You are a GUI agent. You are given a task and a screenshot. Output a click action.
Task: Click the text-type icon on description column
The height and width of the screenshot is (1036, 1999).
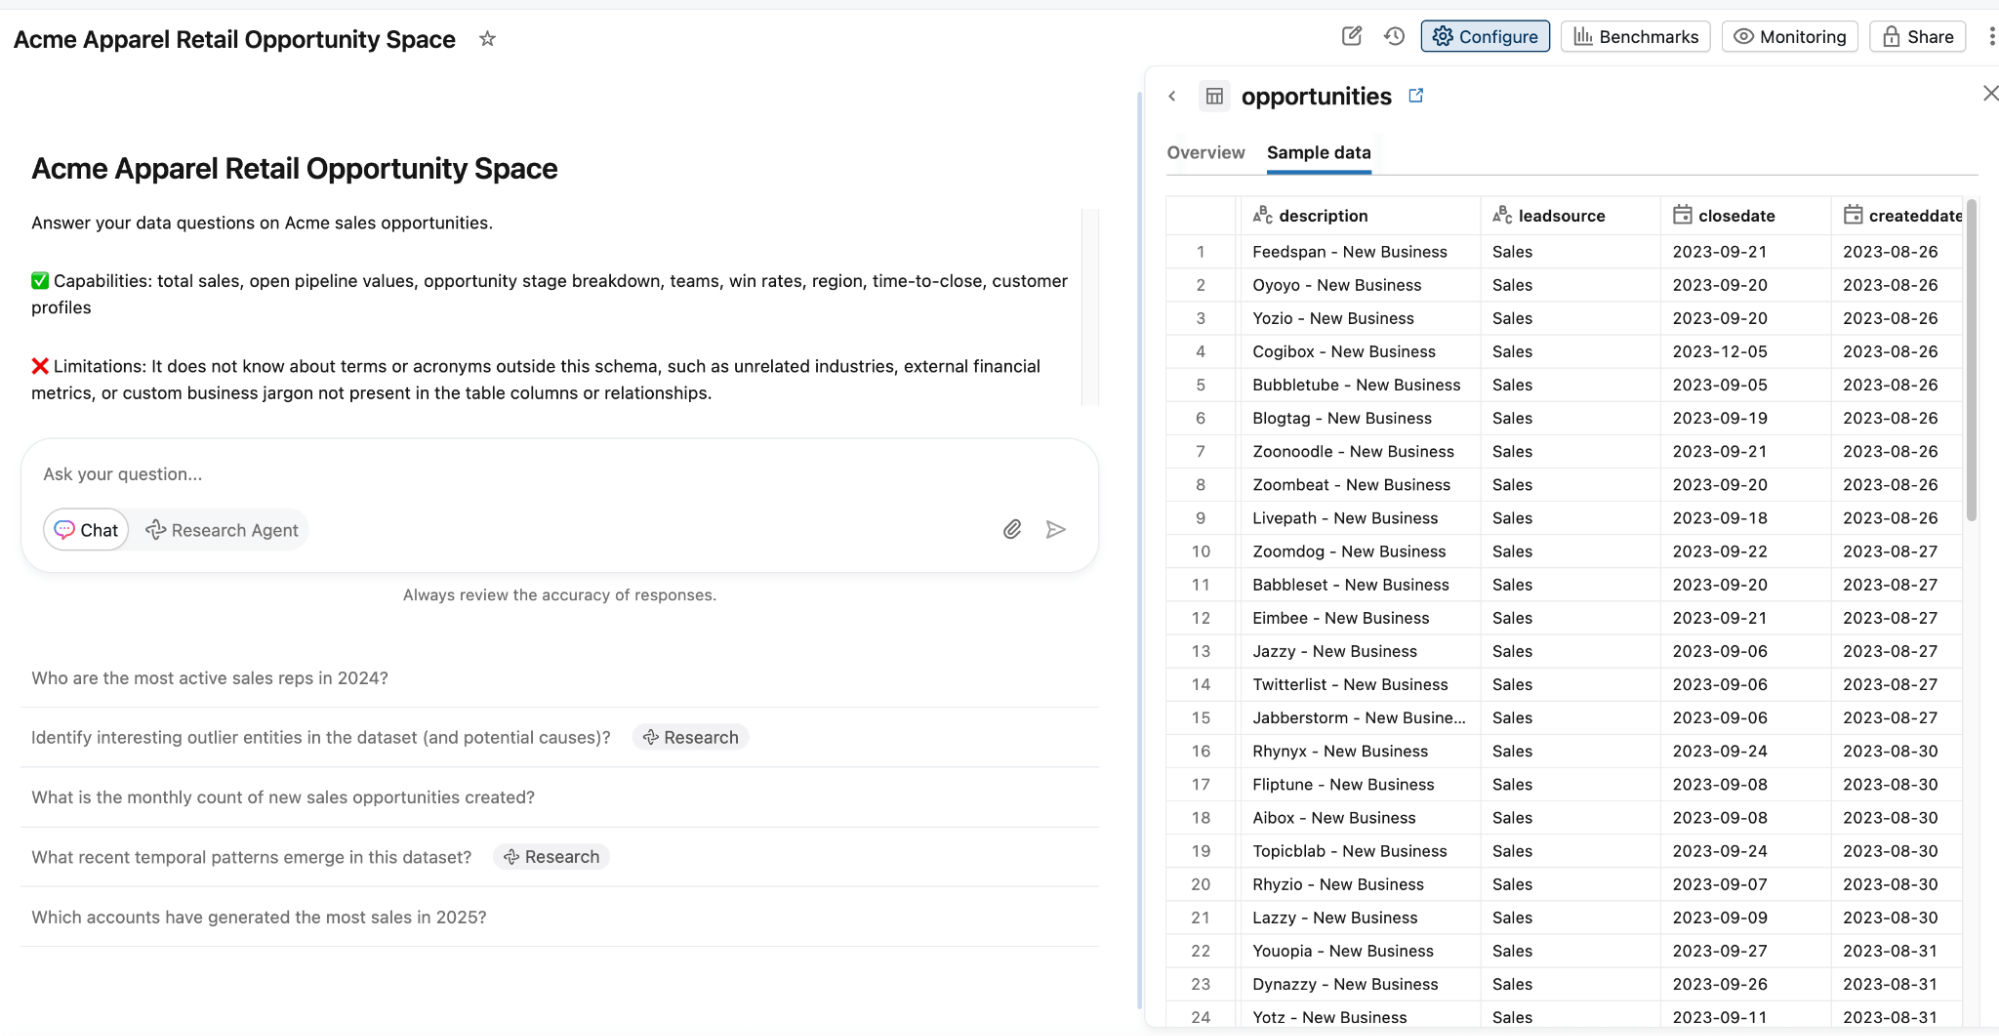point(1262,214)
